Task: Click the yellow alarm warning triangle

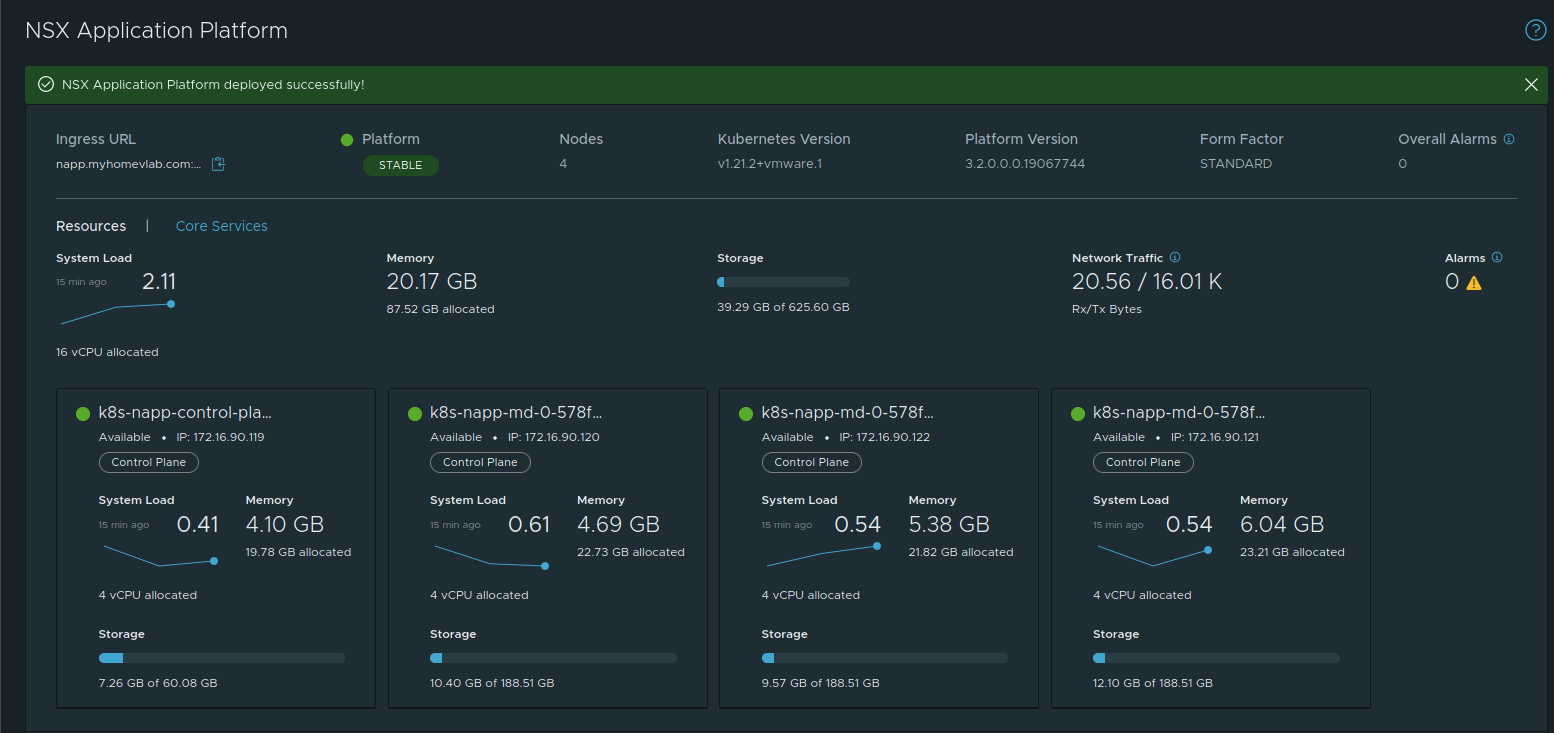Action: click(1474, 283)
